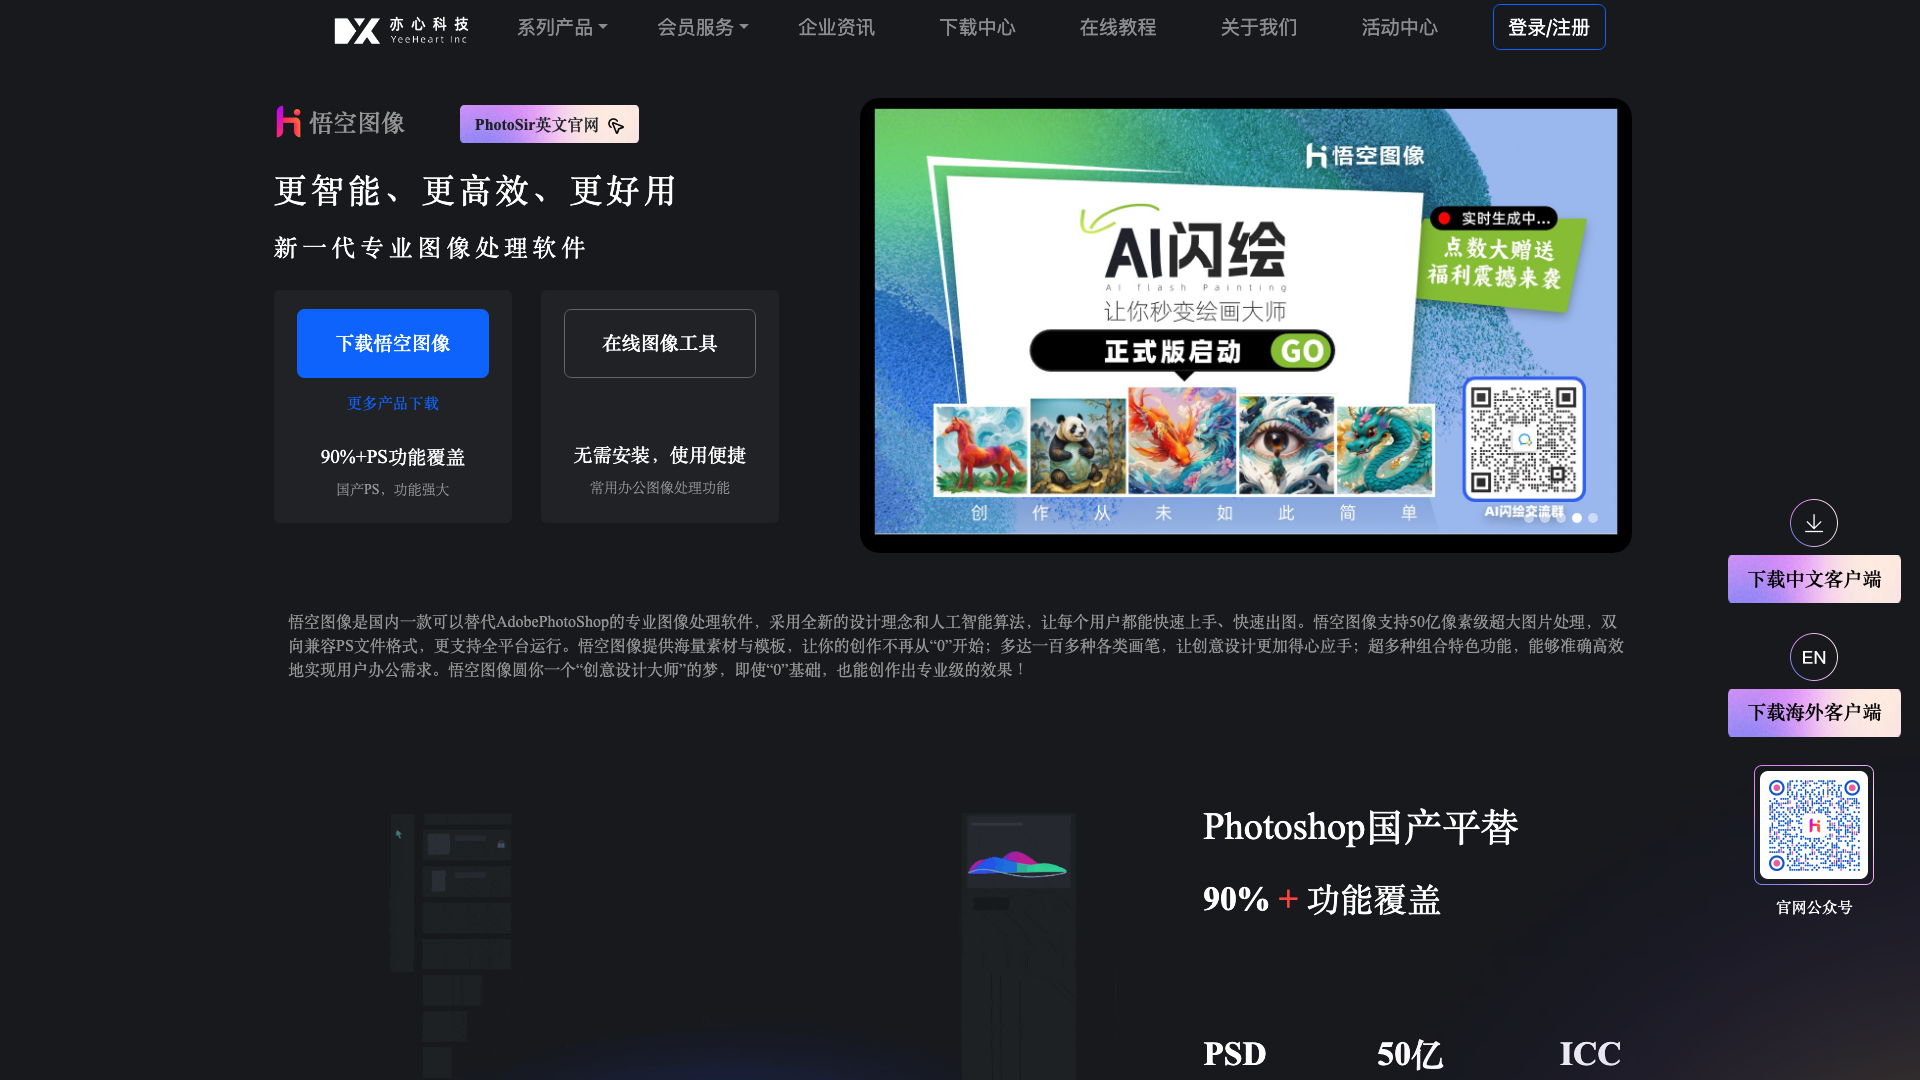Click the blue 下载悟空图像 button
Image resolution: width=1920 pixels, height=1080 pixels.
pos(393,343)
